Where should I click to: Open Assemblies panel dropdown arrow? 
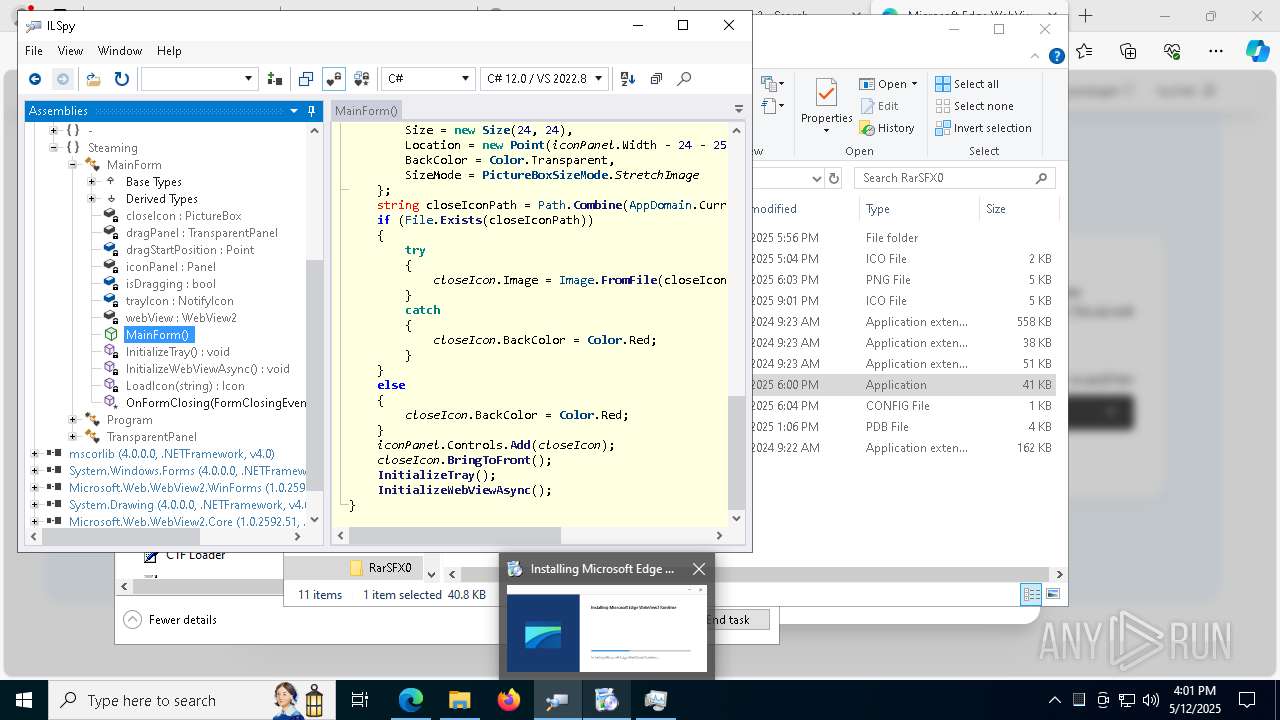click(294, 111)
